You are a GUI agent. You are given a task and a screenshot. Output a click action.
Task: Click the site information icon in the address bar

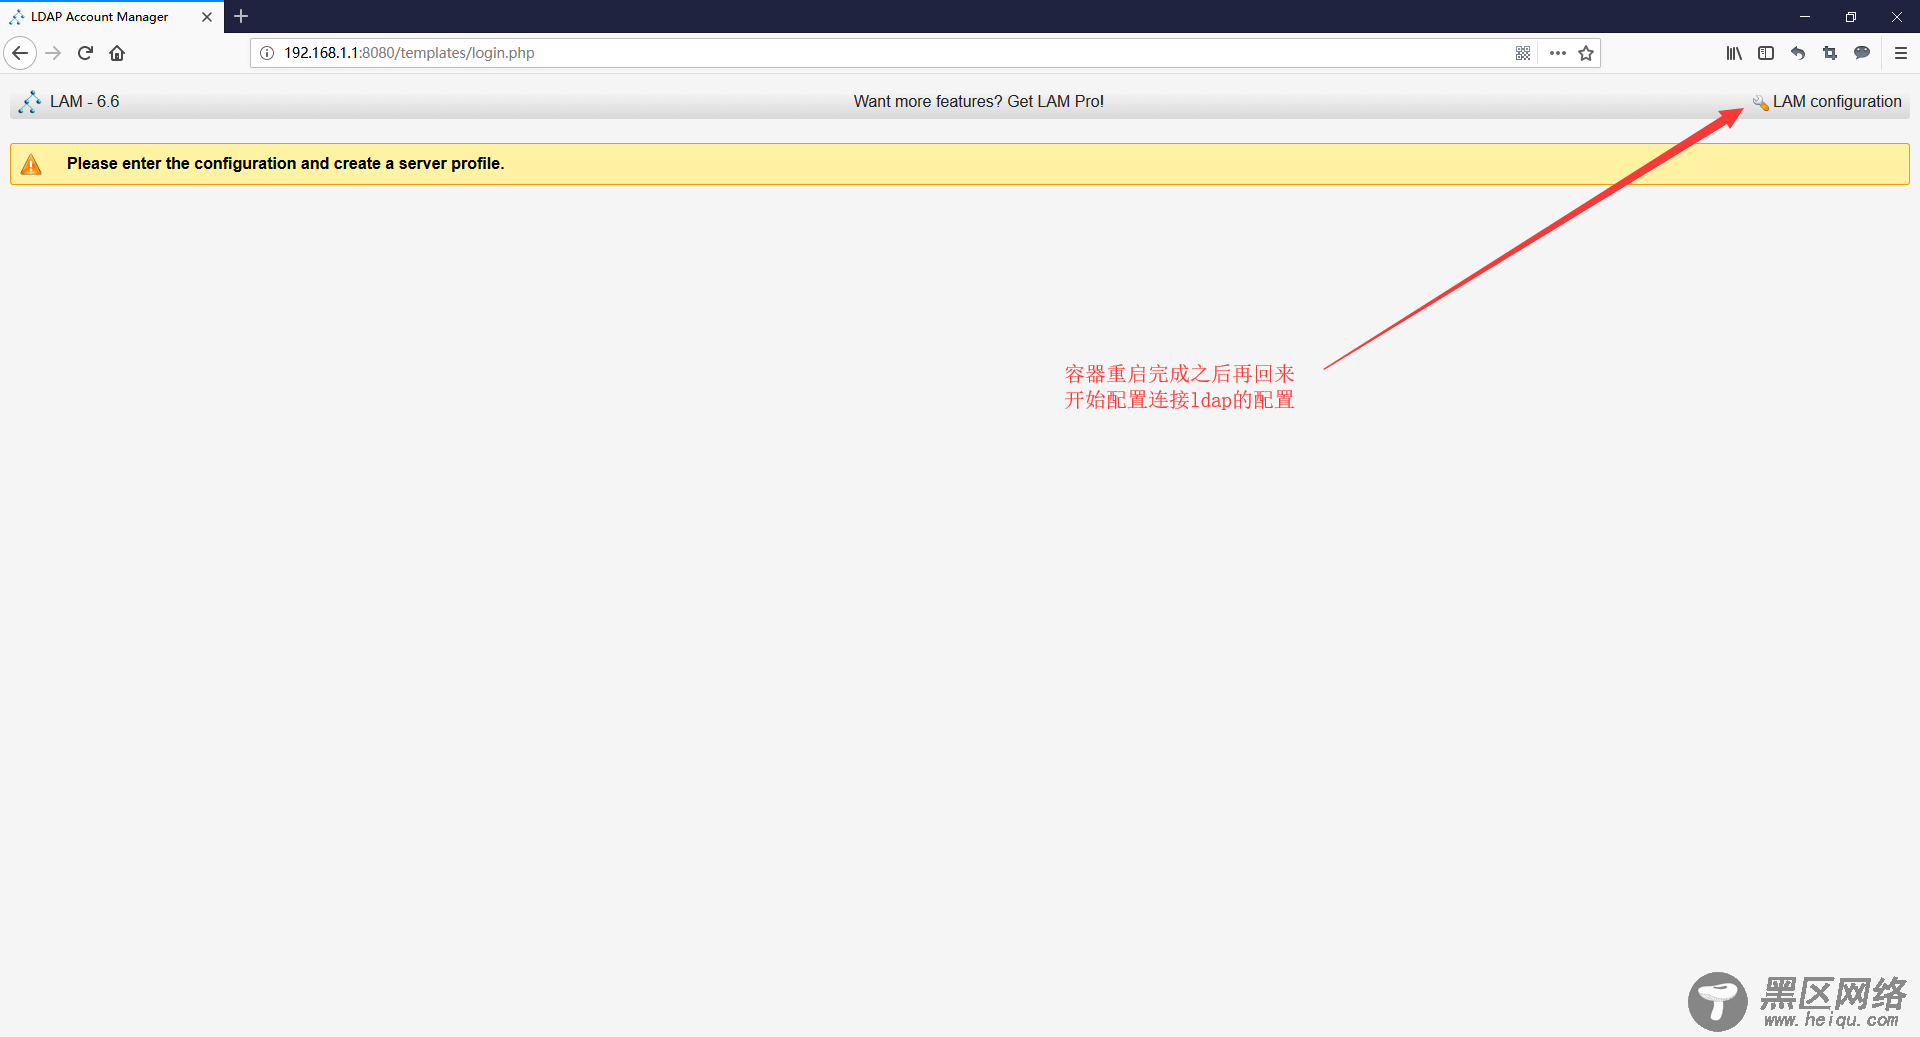(267, 53)
